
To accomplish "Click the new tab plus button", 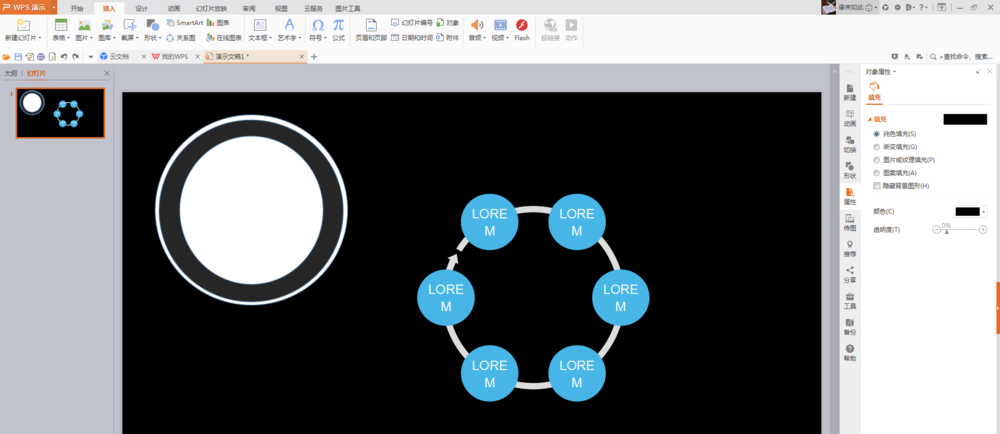I will tap(313, 57).
